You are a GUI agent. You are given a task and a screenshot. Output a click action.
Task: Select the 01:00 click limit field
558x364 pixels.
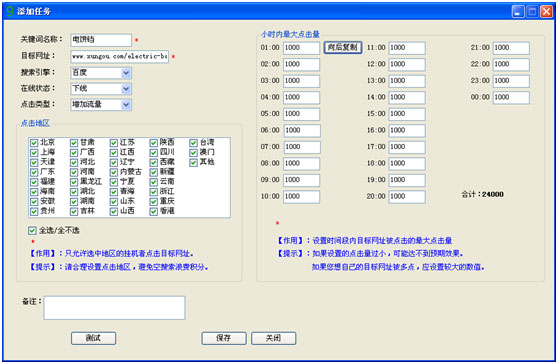point(301,48)
